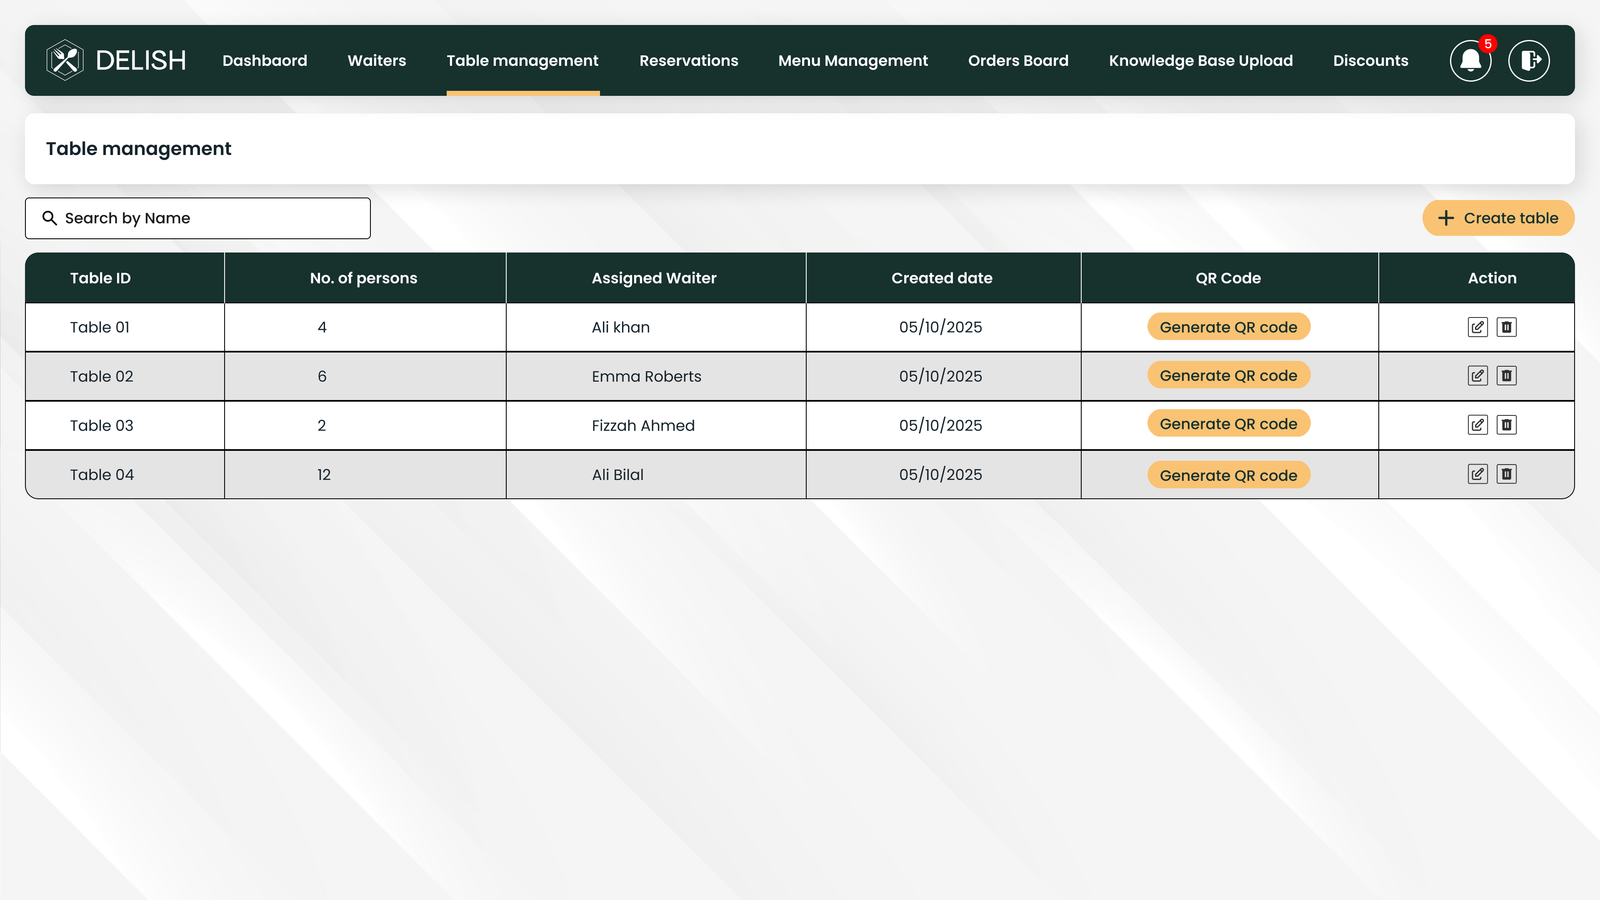This screenshot has height=900, width=1600.
Task: Go to Discounts tab
Action: (1370, 61)
